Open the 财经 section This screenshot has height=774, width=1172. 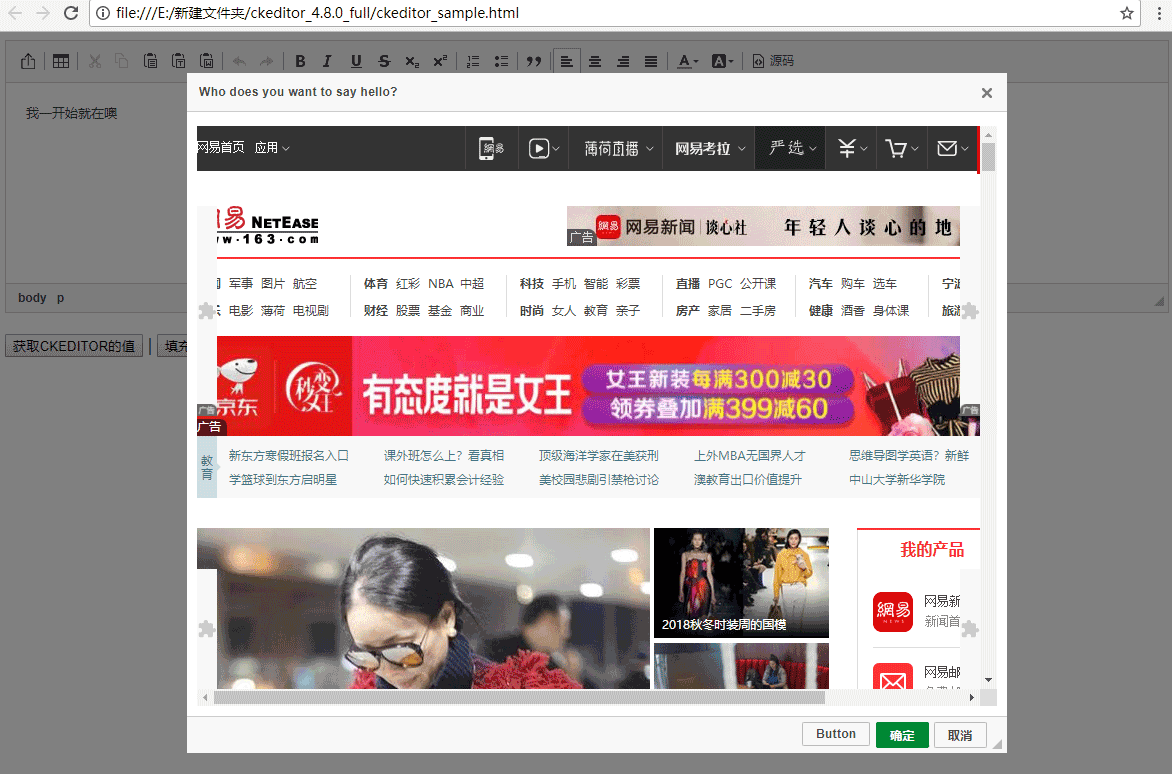click(376, 311)
